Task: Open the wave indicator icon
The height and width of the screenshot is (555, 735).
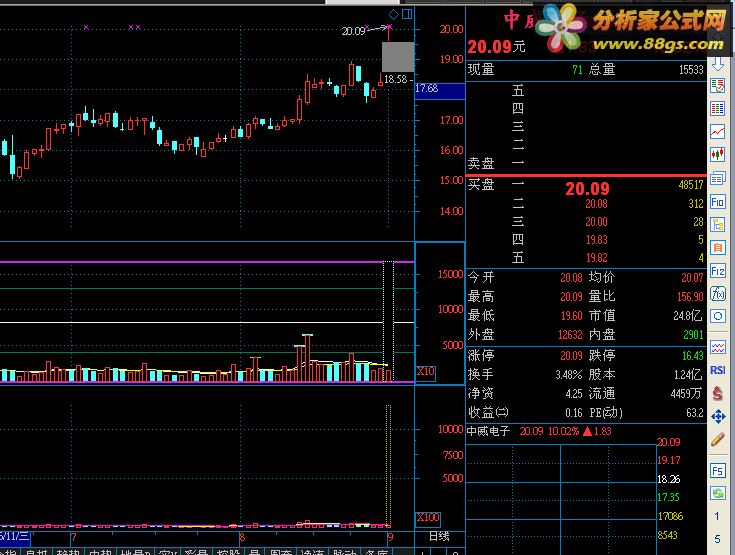Action: tap(718, 347)
